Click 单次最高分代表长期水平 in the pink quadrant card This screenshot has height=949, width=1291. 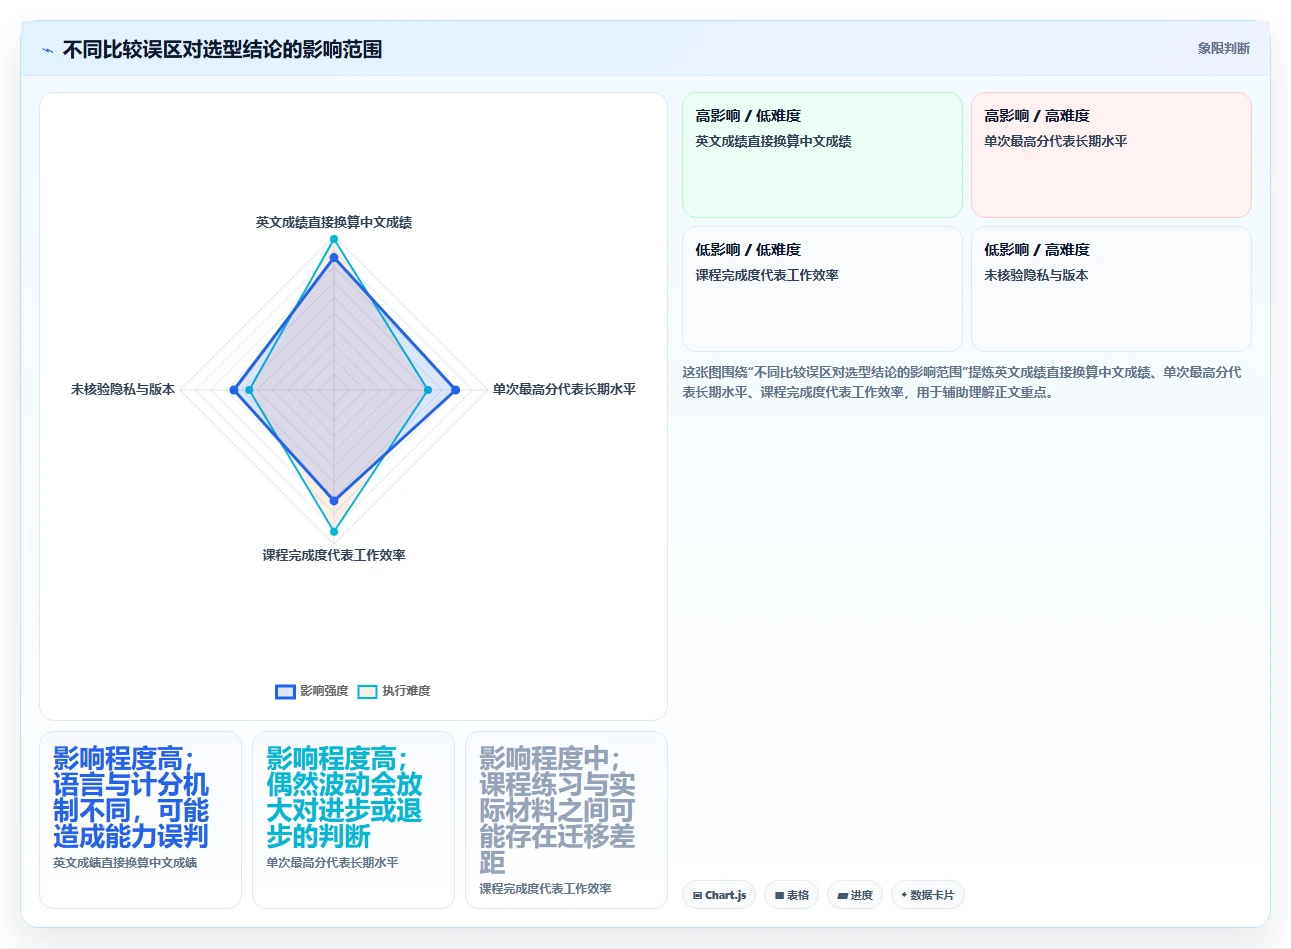tap(1056, 141)
